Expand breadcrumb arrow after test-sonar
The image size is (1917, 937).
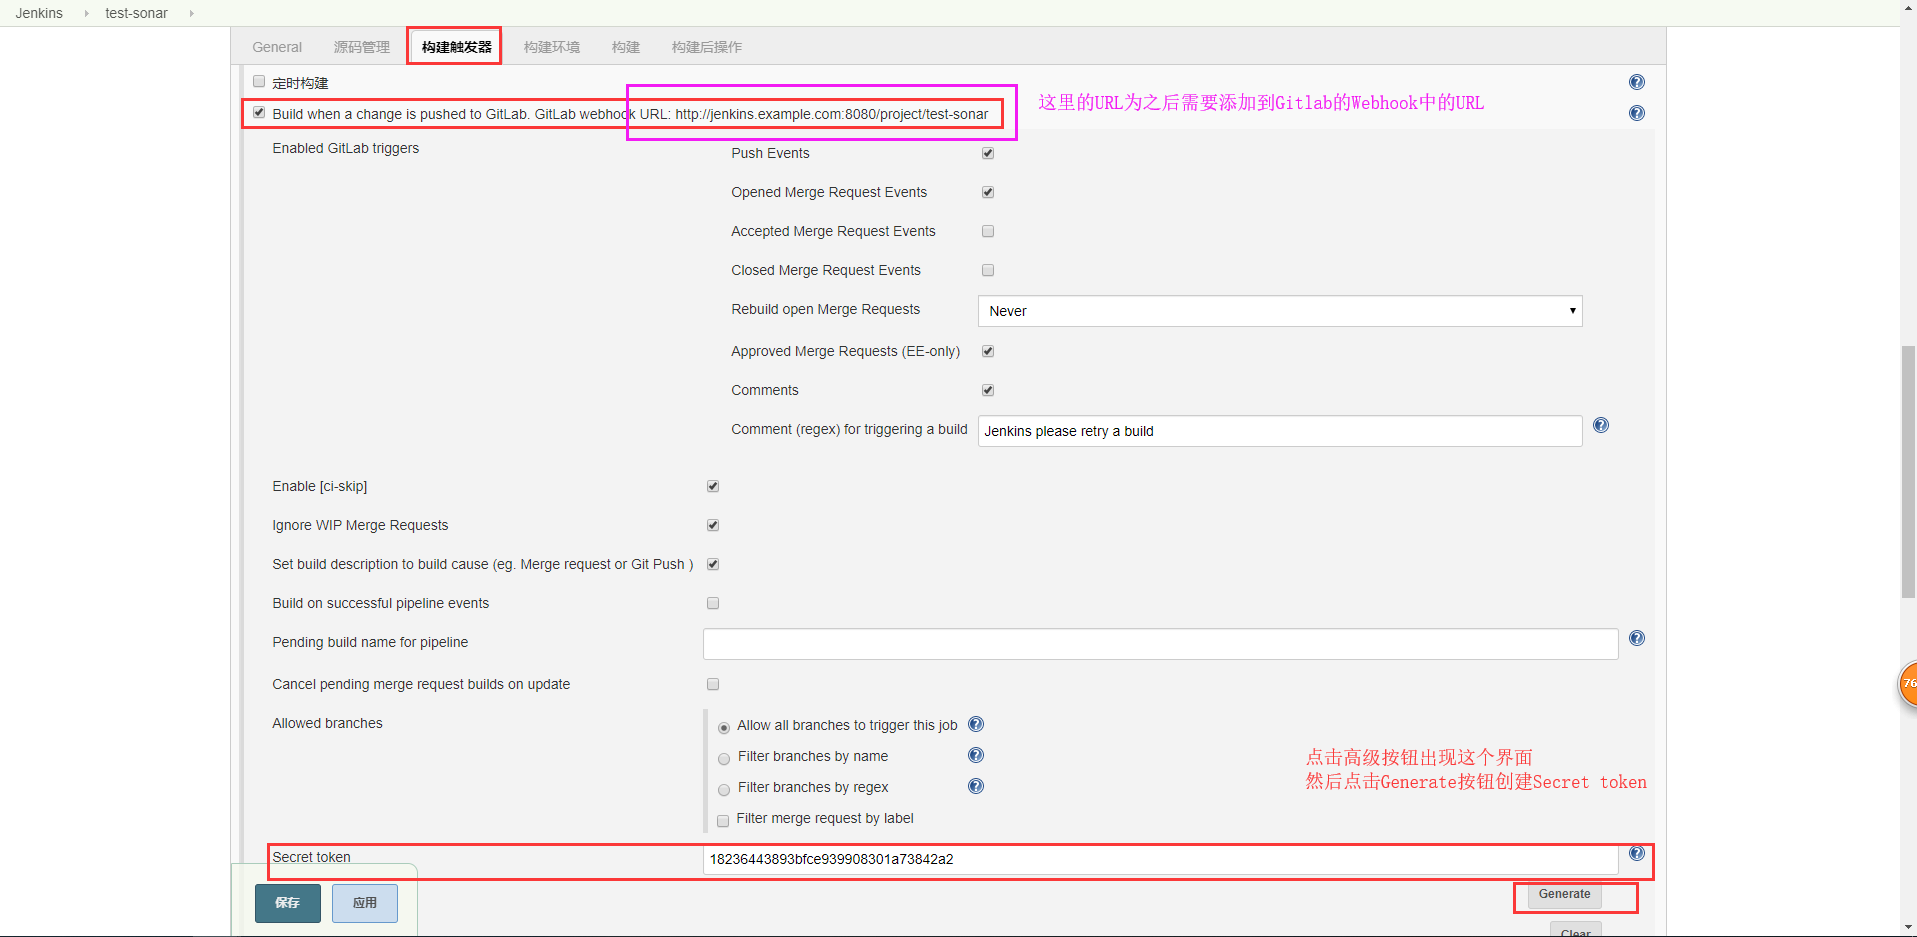pyautogui.click(x=191, y=13)
